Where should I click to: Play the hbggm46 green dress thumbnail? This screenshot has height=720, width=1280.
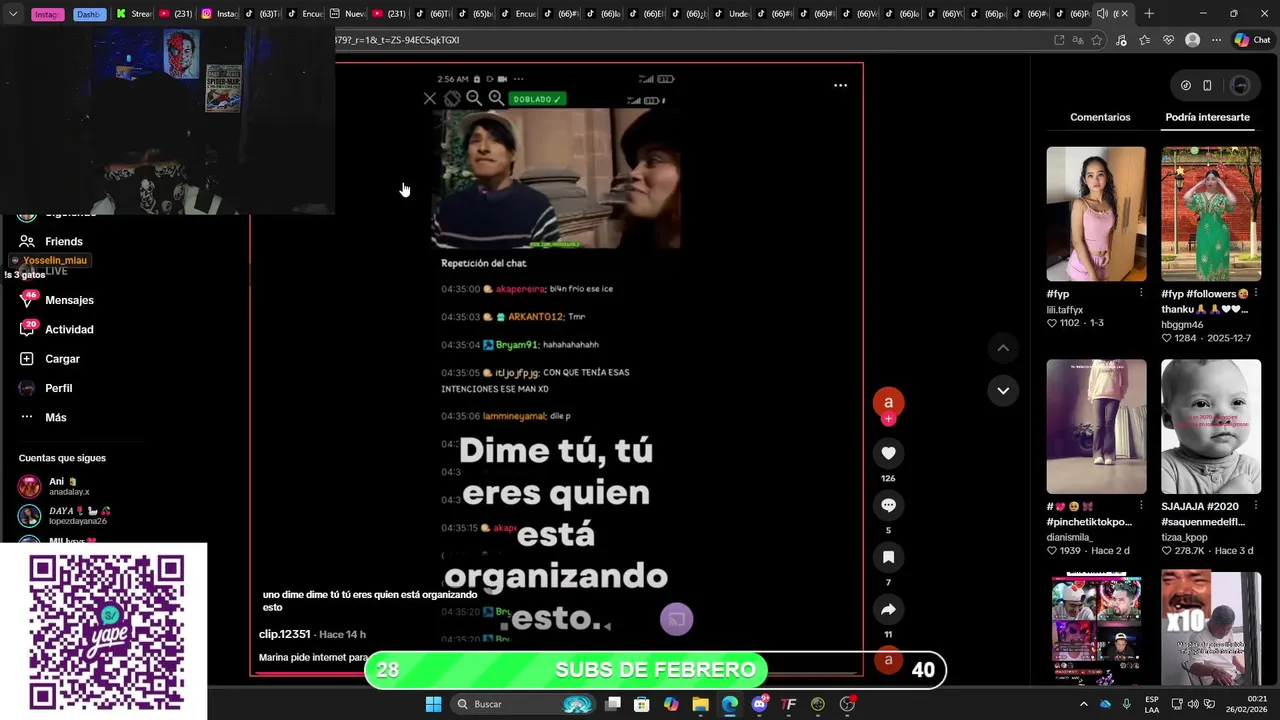[x=1211, y=214]
